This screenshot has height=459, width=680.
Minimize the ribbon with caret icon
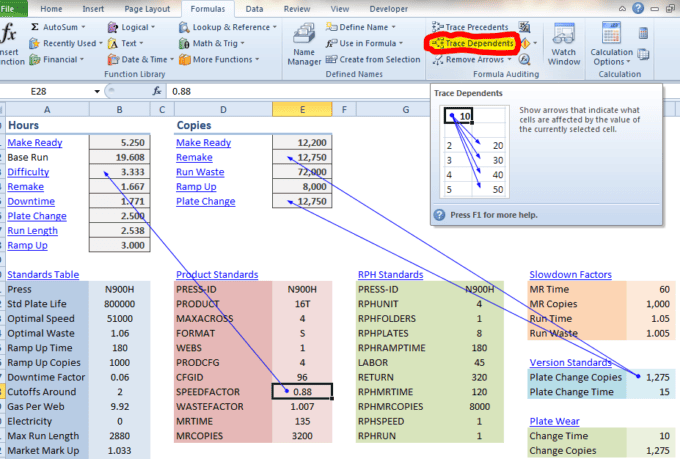click(x=622, y=8)
